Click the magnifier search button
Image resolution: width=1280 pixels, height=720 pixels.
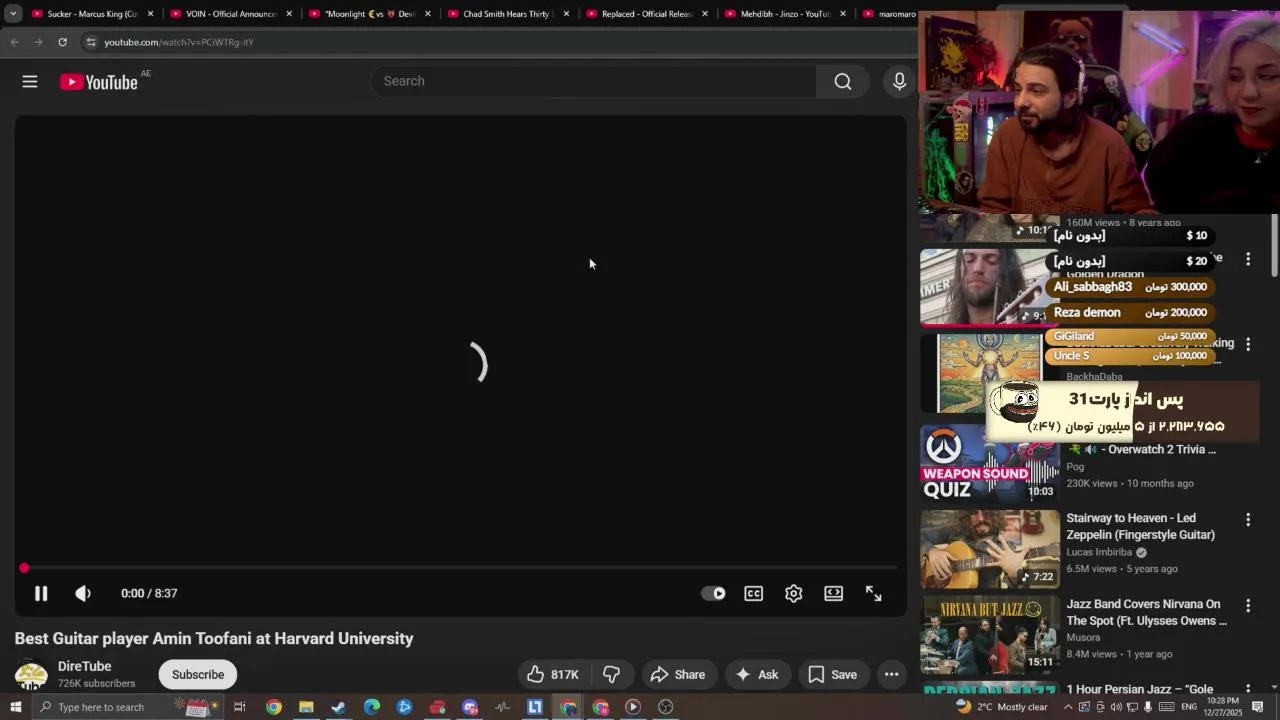point(843,81)
